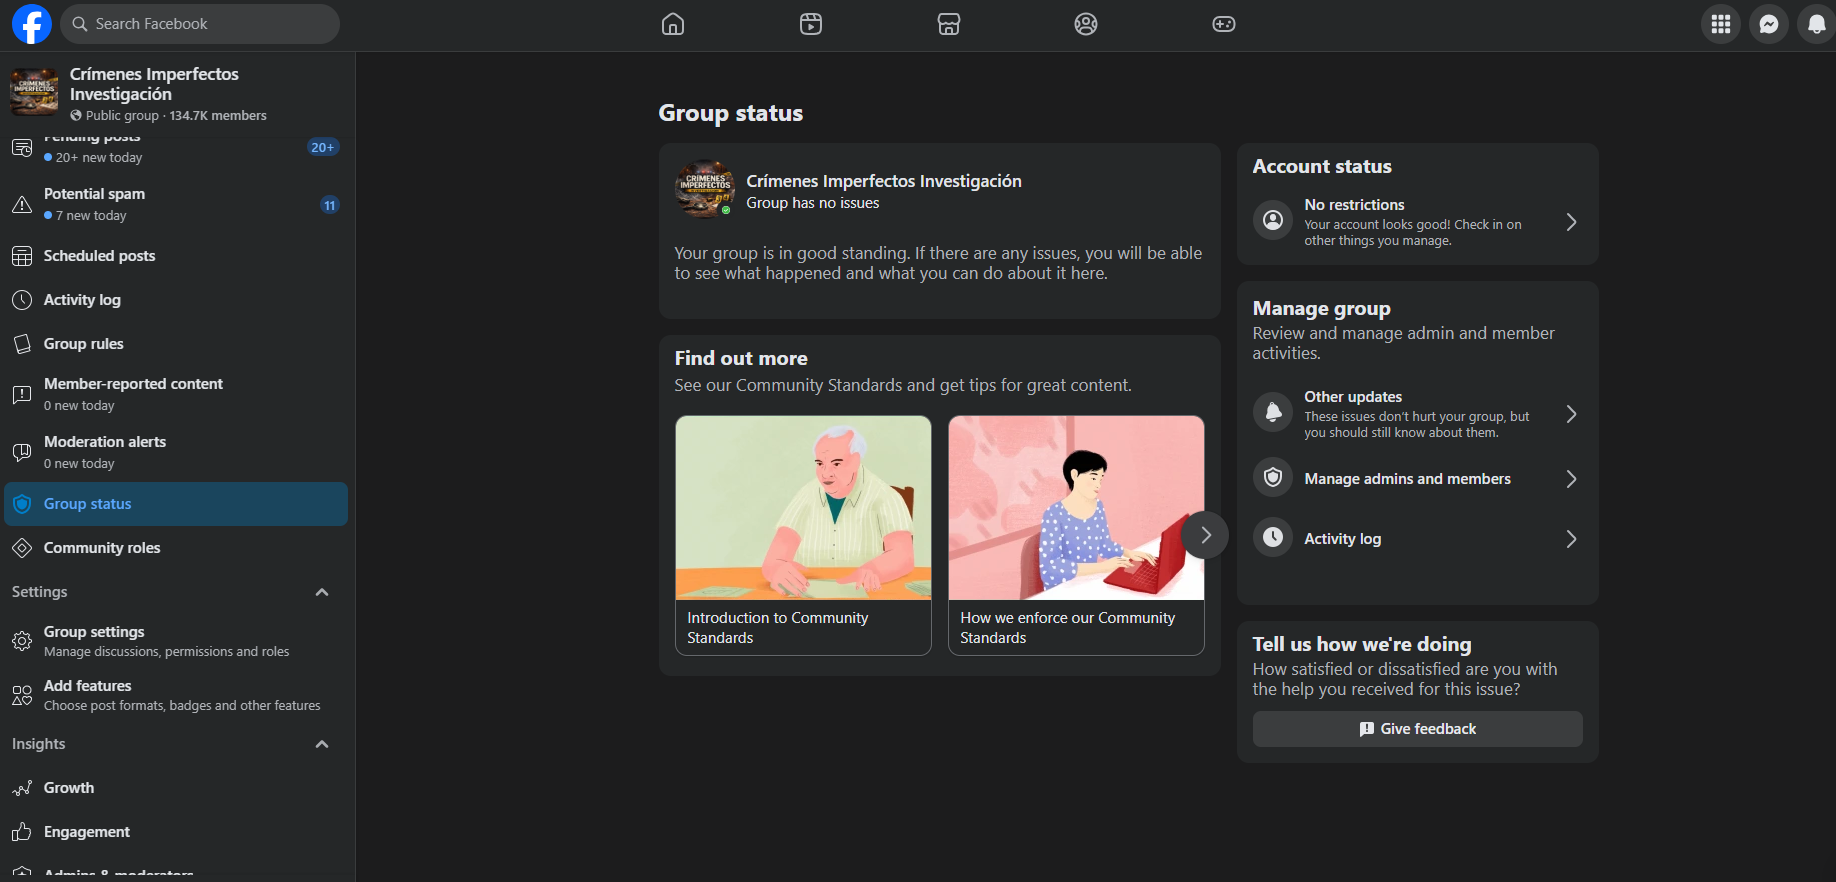Click the 20+ pending posts badge
Viewport: 1836px width, 882px height.
coord(322,147)
